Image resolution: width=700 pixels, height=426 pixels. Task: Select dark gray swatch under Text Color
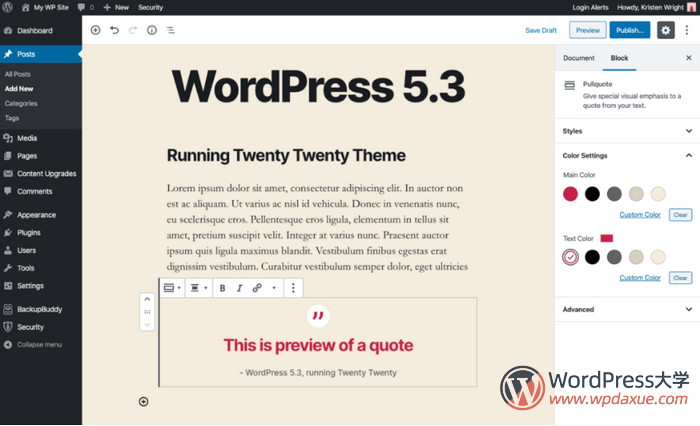point(614,257)
